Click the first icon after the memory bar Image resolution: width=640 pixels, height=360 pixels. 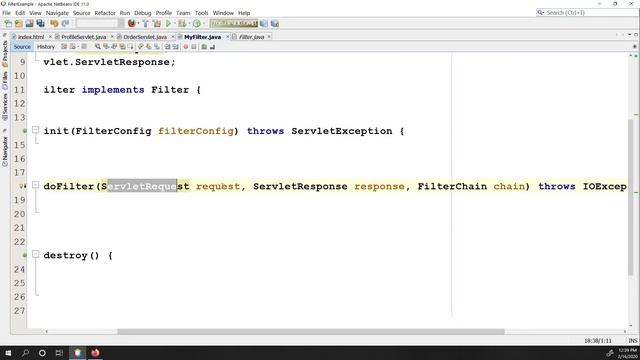[264, 24]
